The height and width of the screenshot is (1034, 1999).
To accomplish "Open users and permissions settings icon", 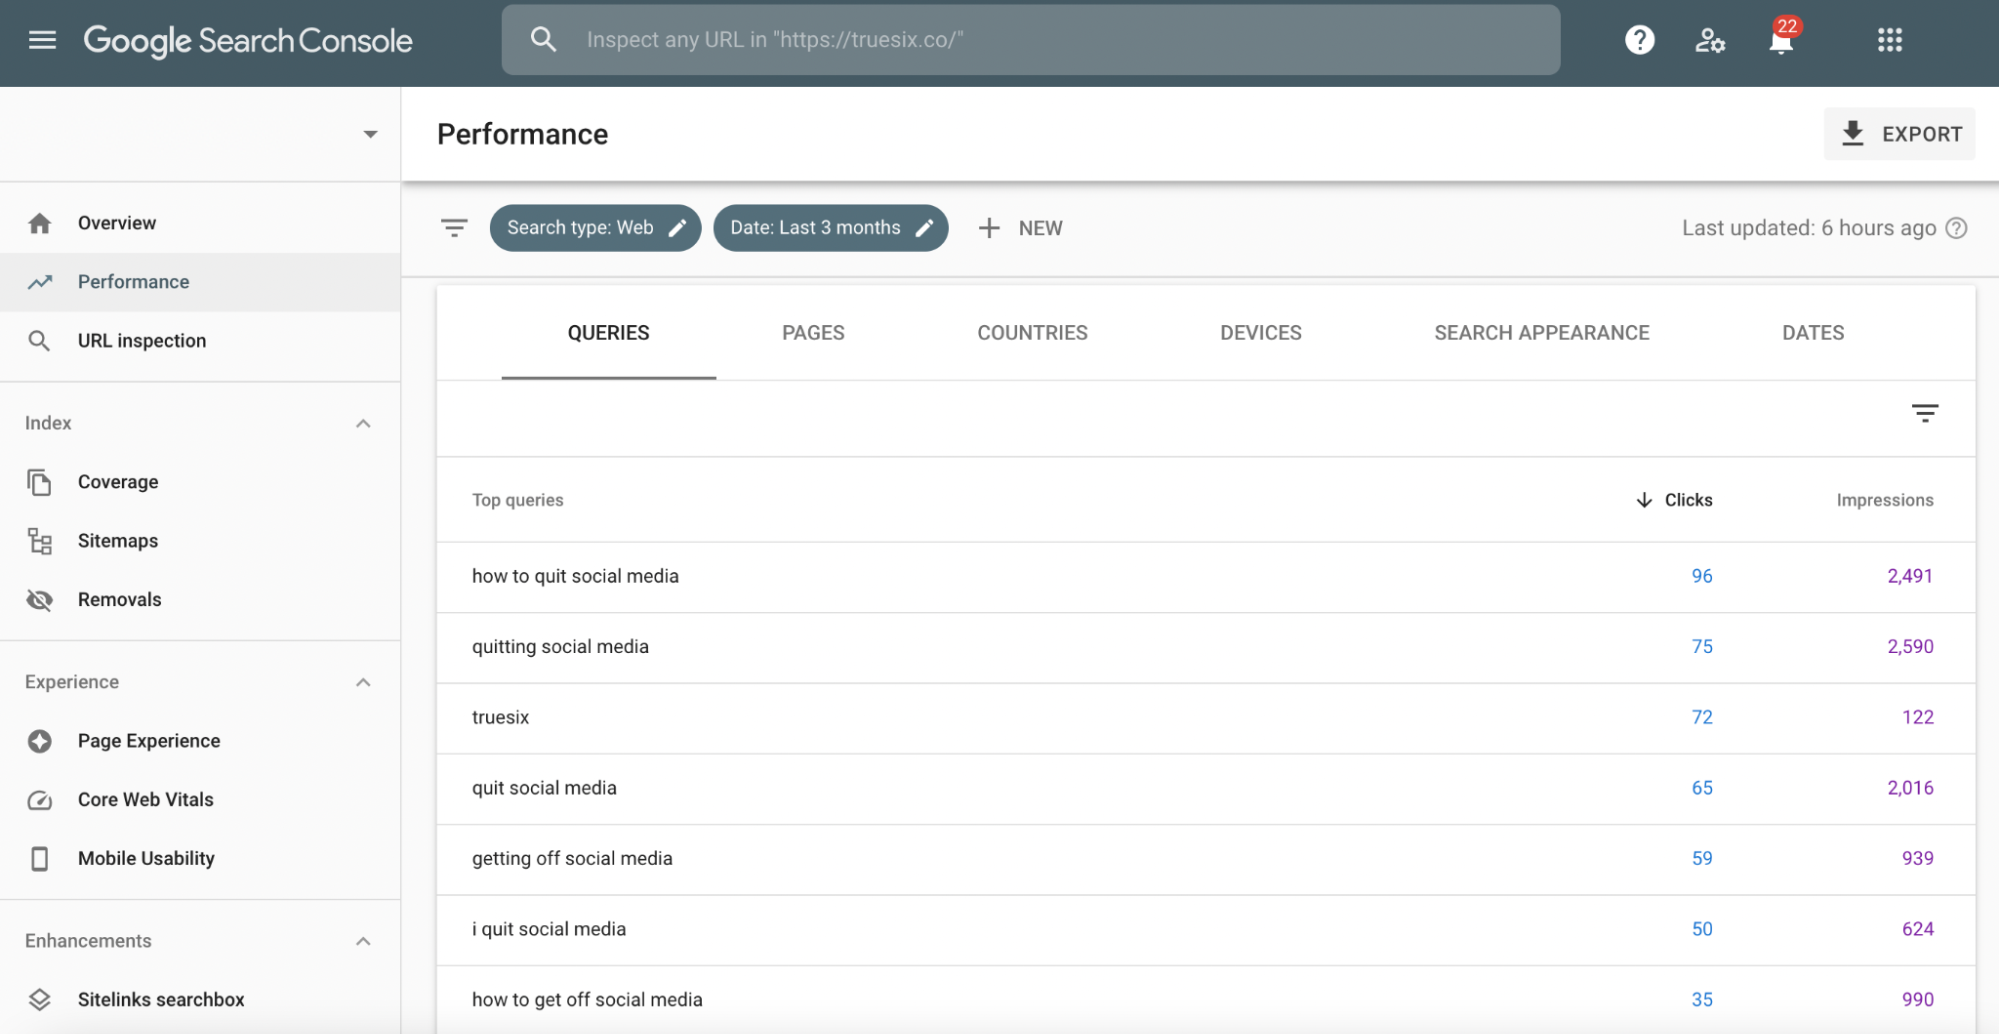I will (x=1710, y=40).
